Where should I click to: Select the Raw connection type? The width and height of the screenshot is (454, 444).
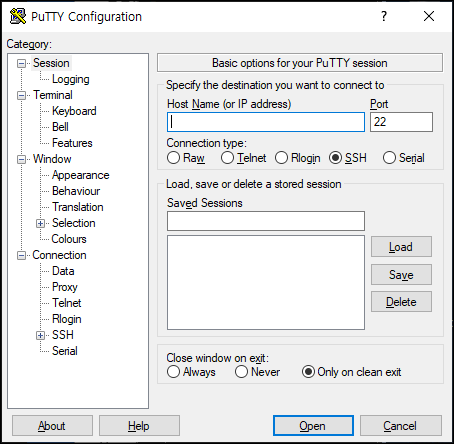(173, 158)
